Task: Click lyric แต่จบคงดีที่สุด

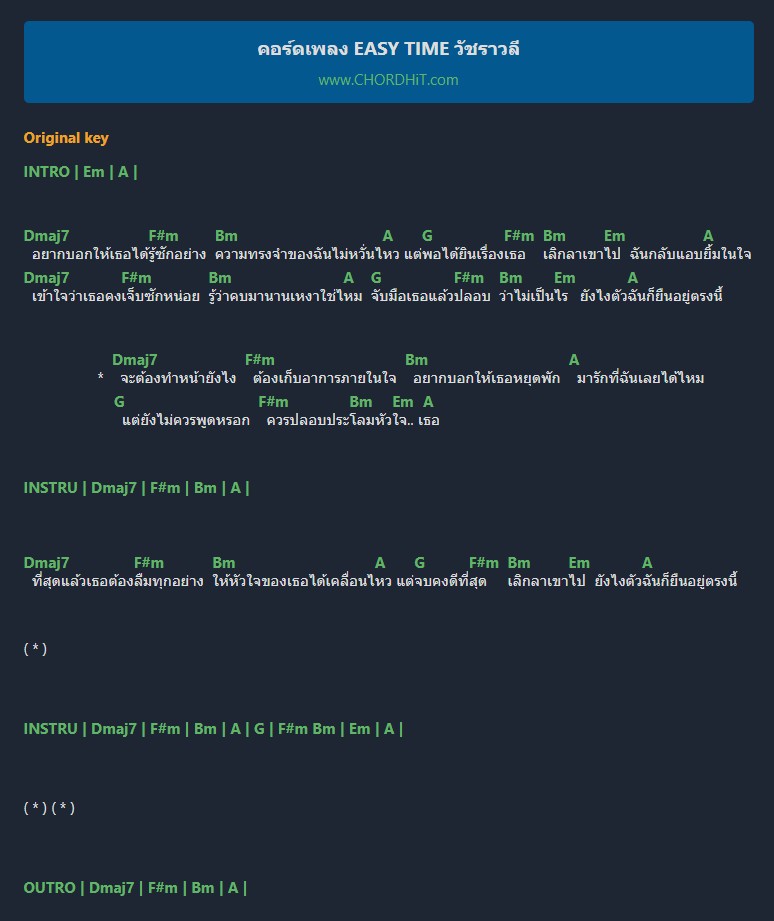Action: coord(442,581)
